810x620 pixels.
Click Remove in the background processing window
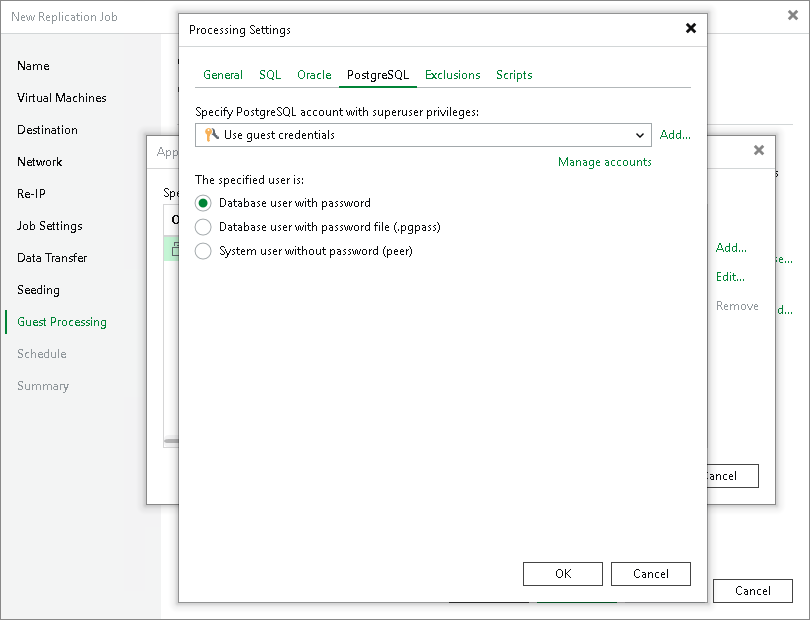point(737,306)
